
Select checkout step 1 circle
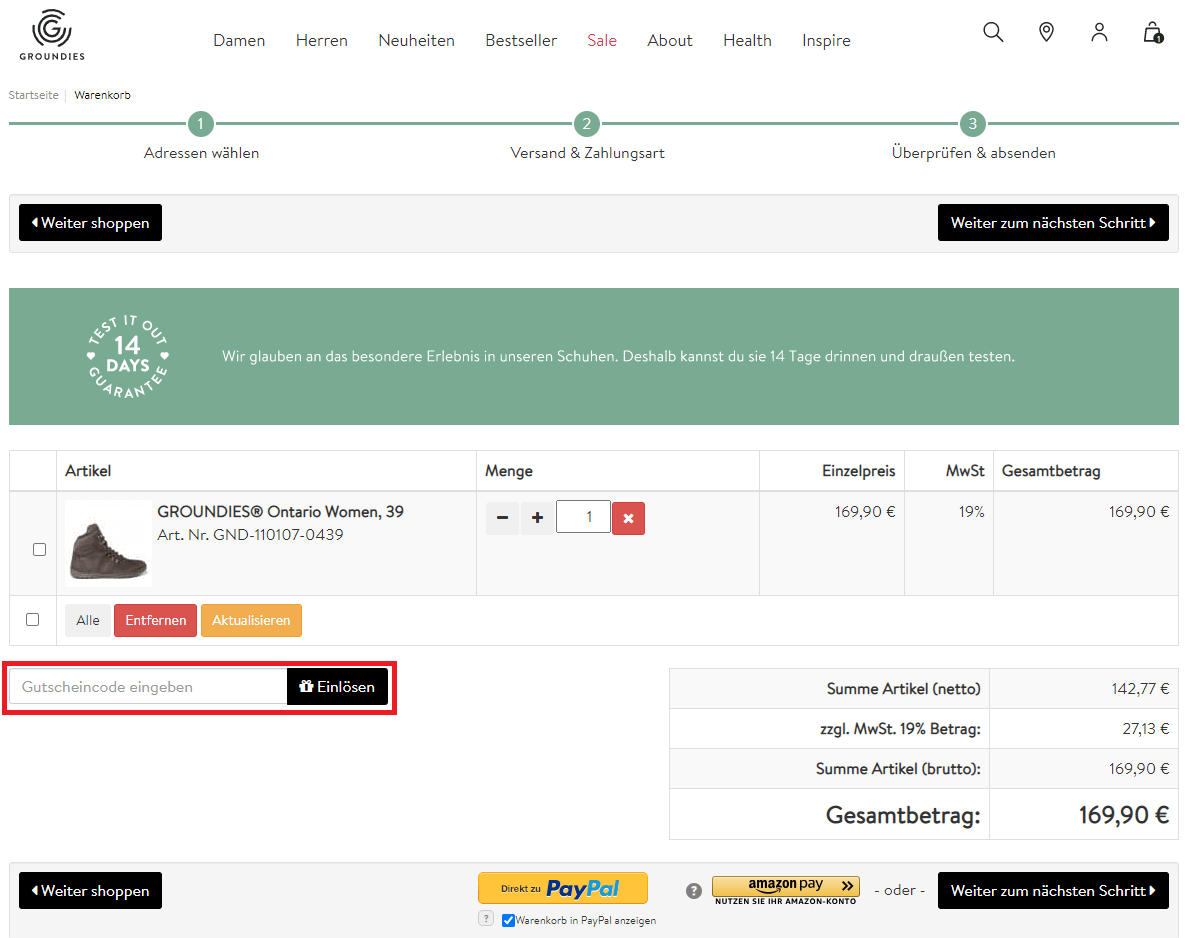201,124
